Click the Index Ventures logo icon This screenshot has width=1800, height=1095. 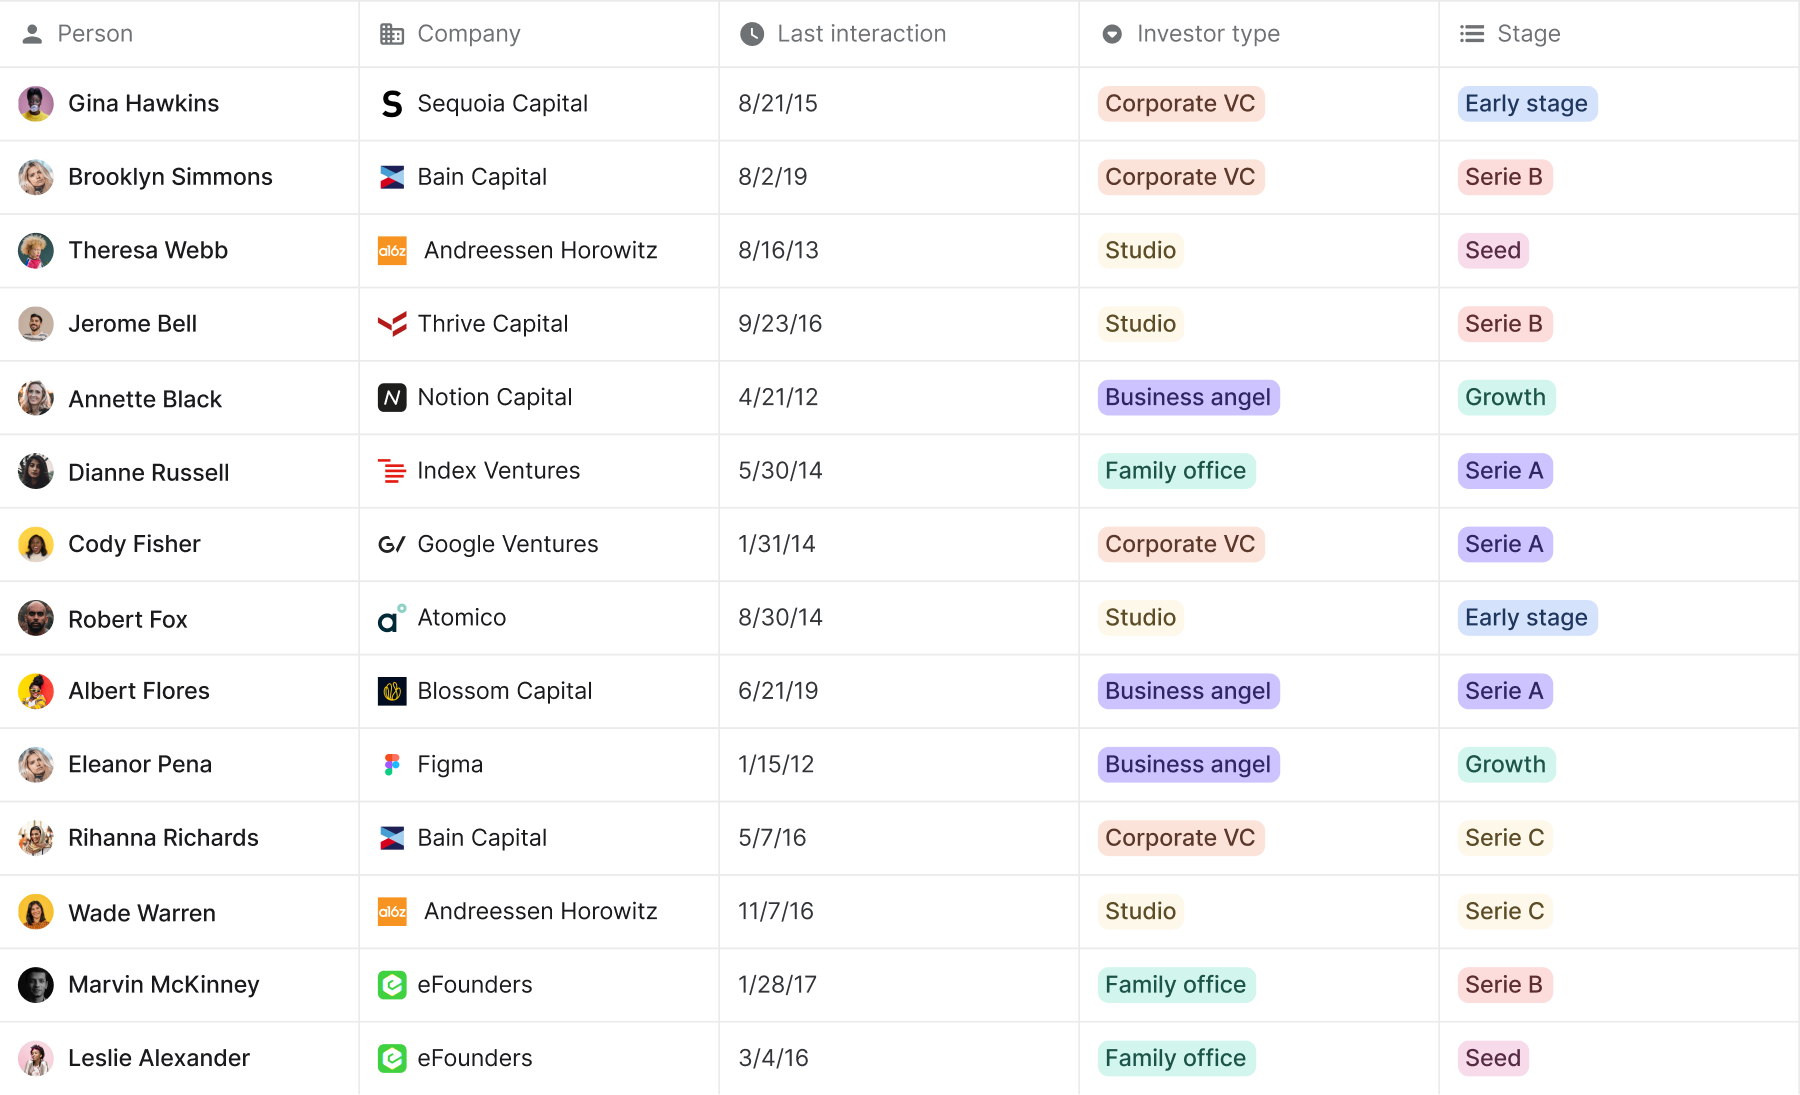pyautogui.click(x=392, y=471)
